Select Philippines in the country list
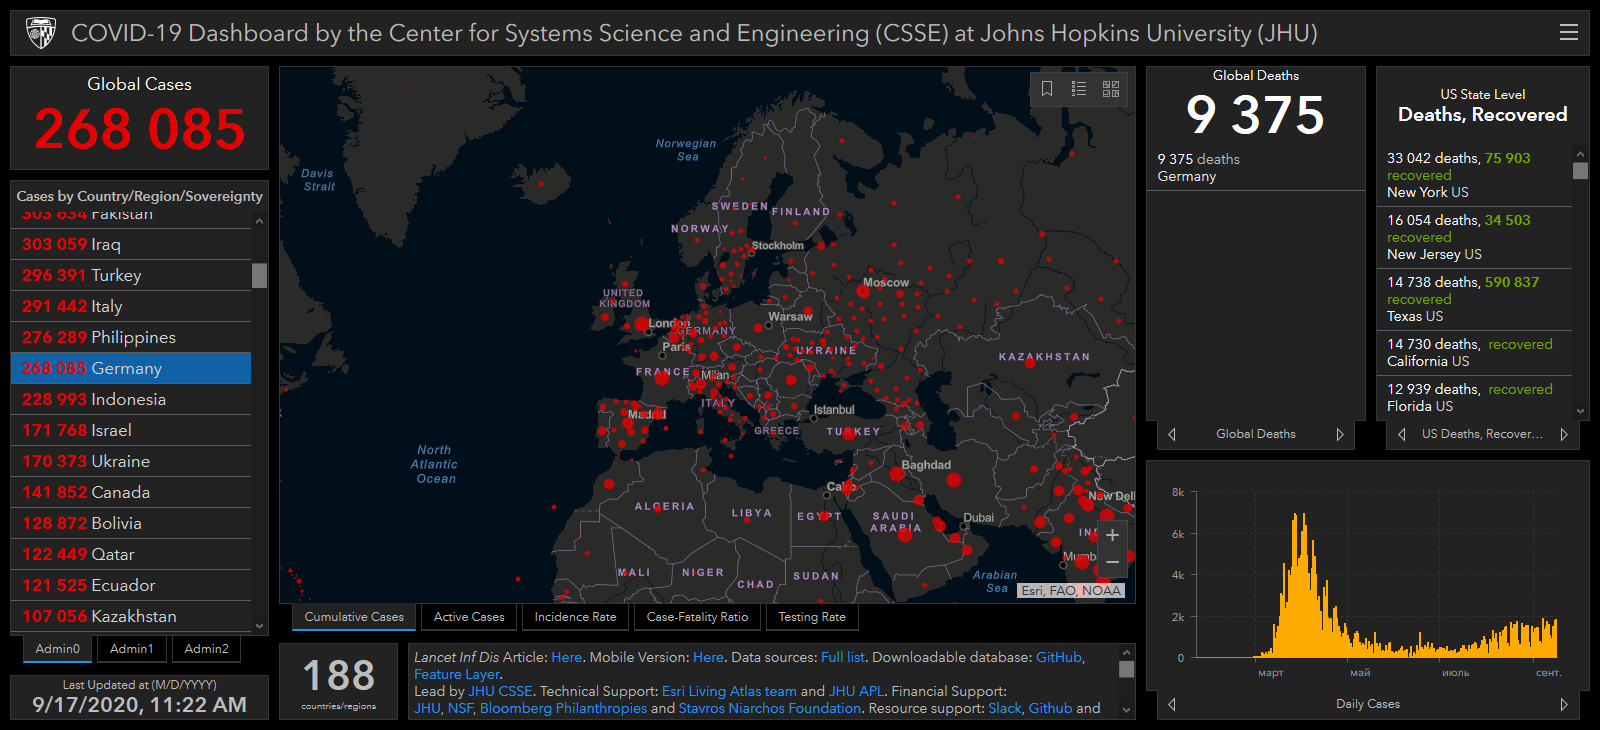Viewport: 1600px width, 730px height. 131,337
